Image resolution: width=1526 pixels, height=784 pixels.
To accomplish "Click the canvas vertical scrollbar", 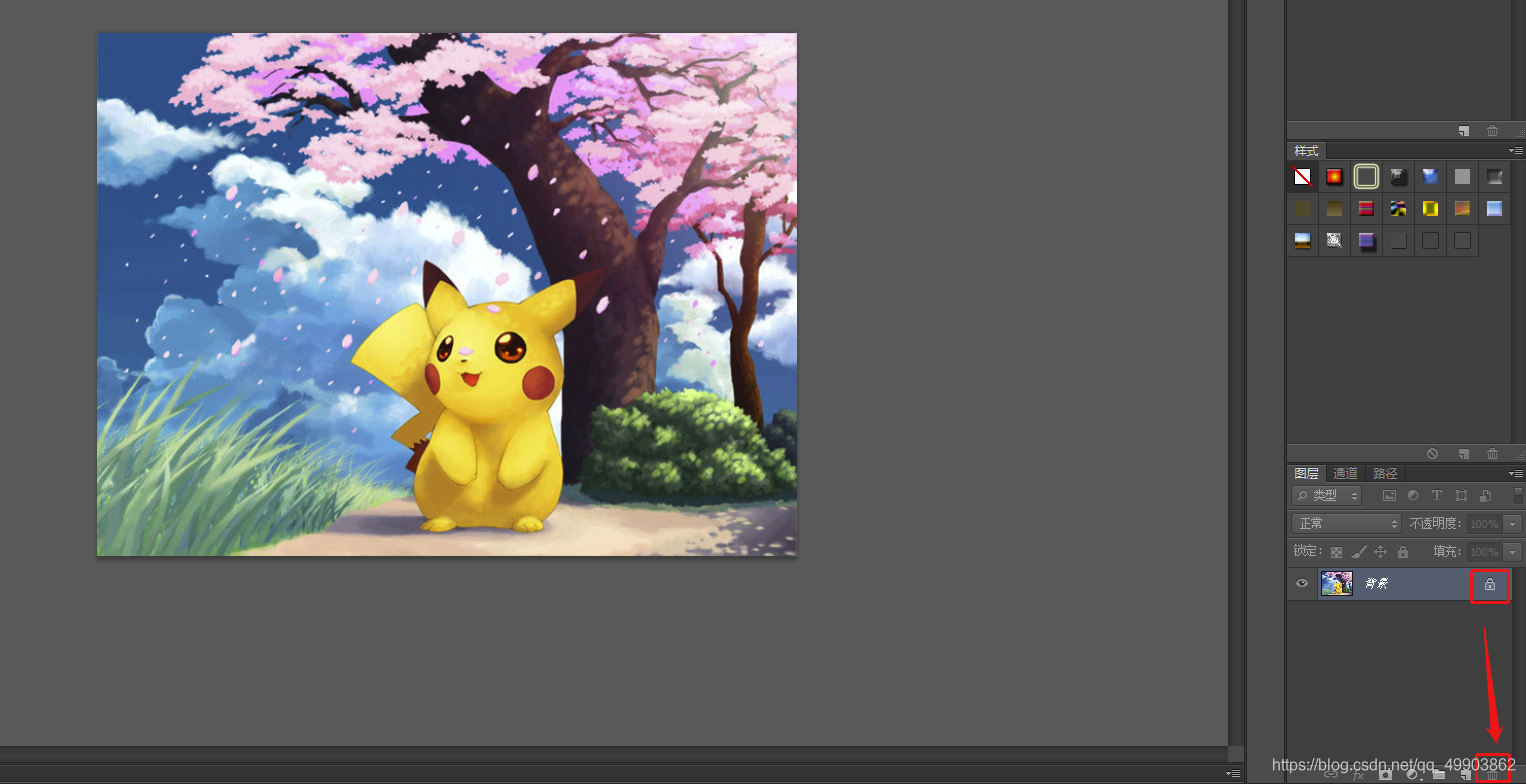I will [1236, 372].
